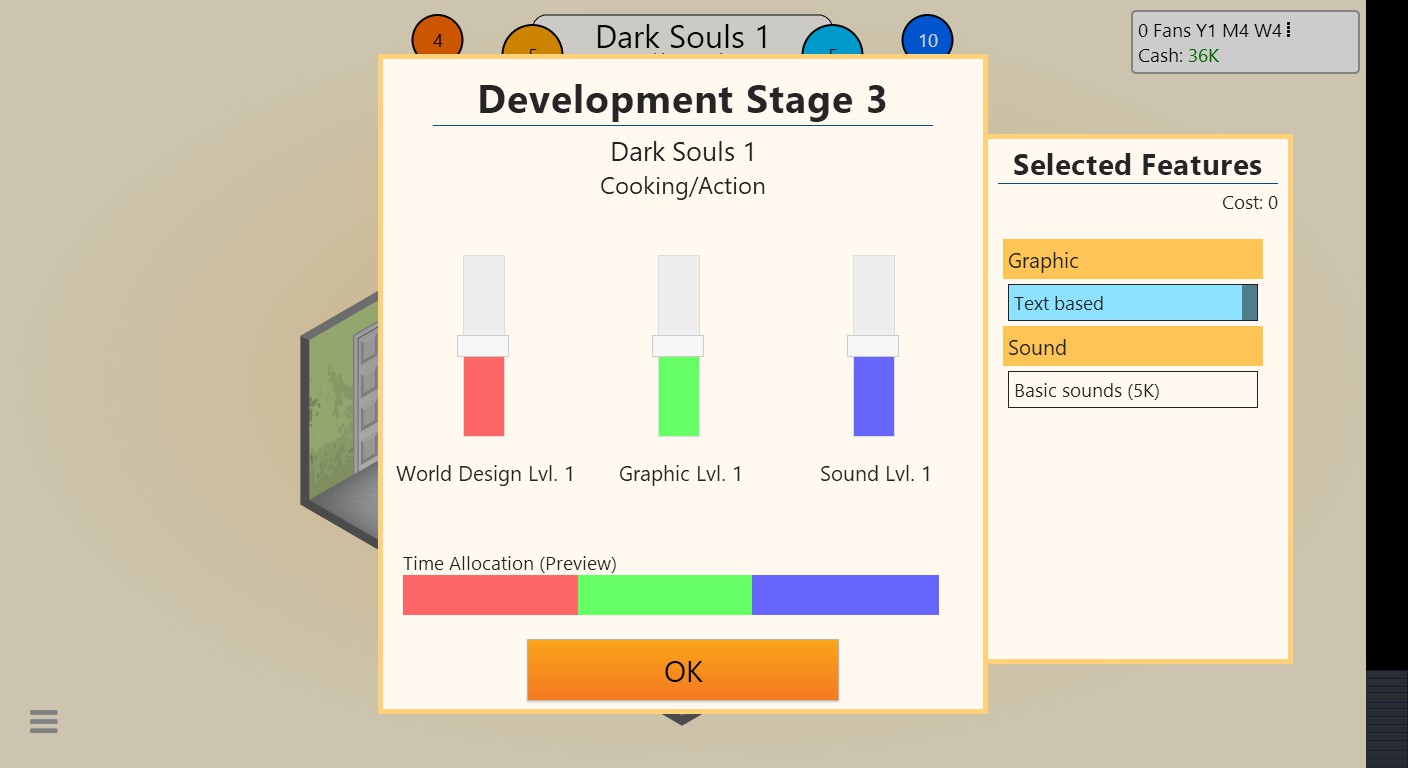Click the blue circle showing 10

pos(927,40)
